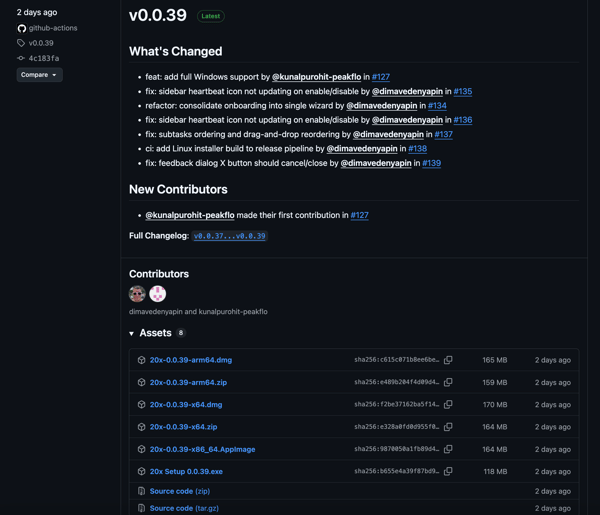Open github-actions author profile
This screenshot has height=515, width=600.
point(53,28)
